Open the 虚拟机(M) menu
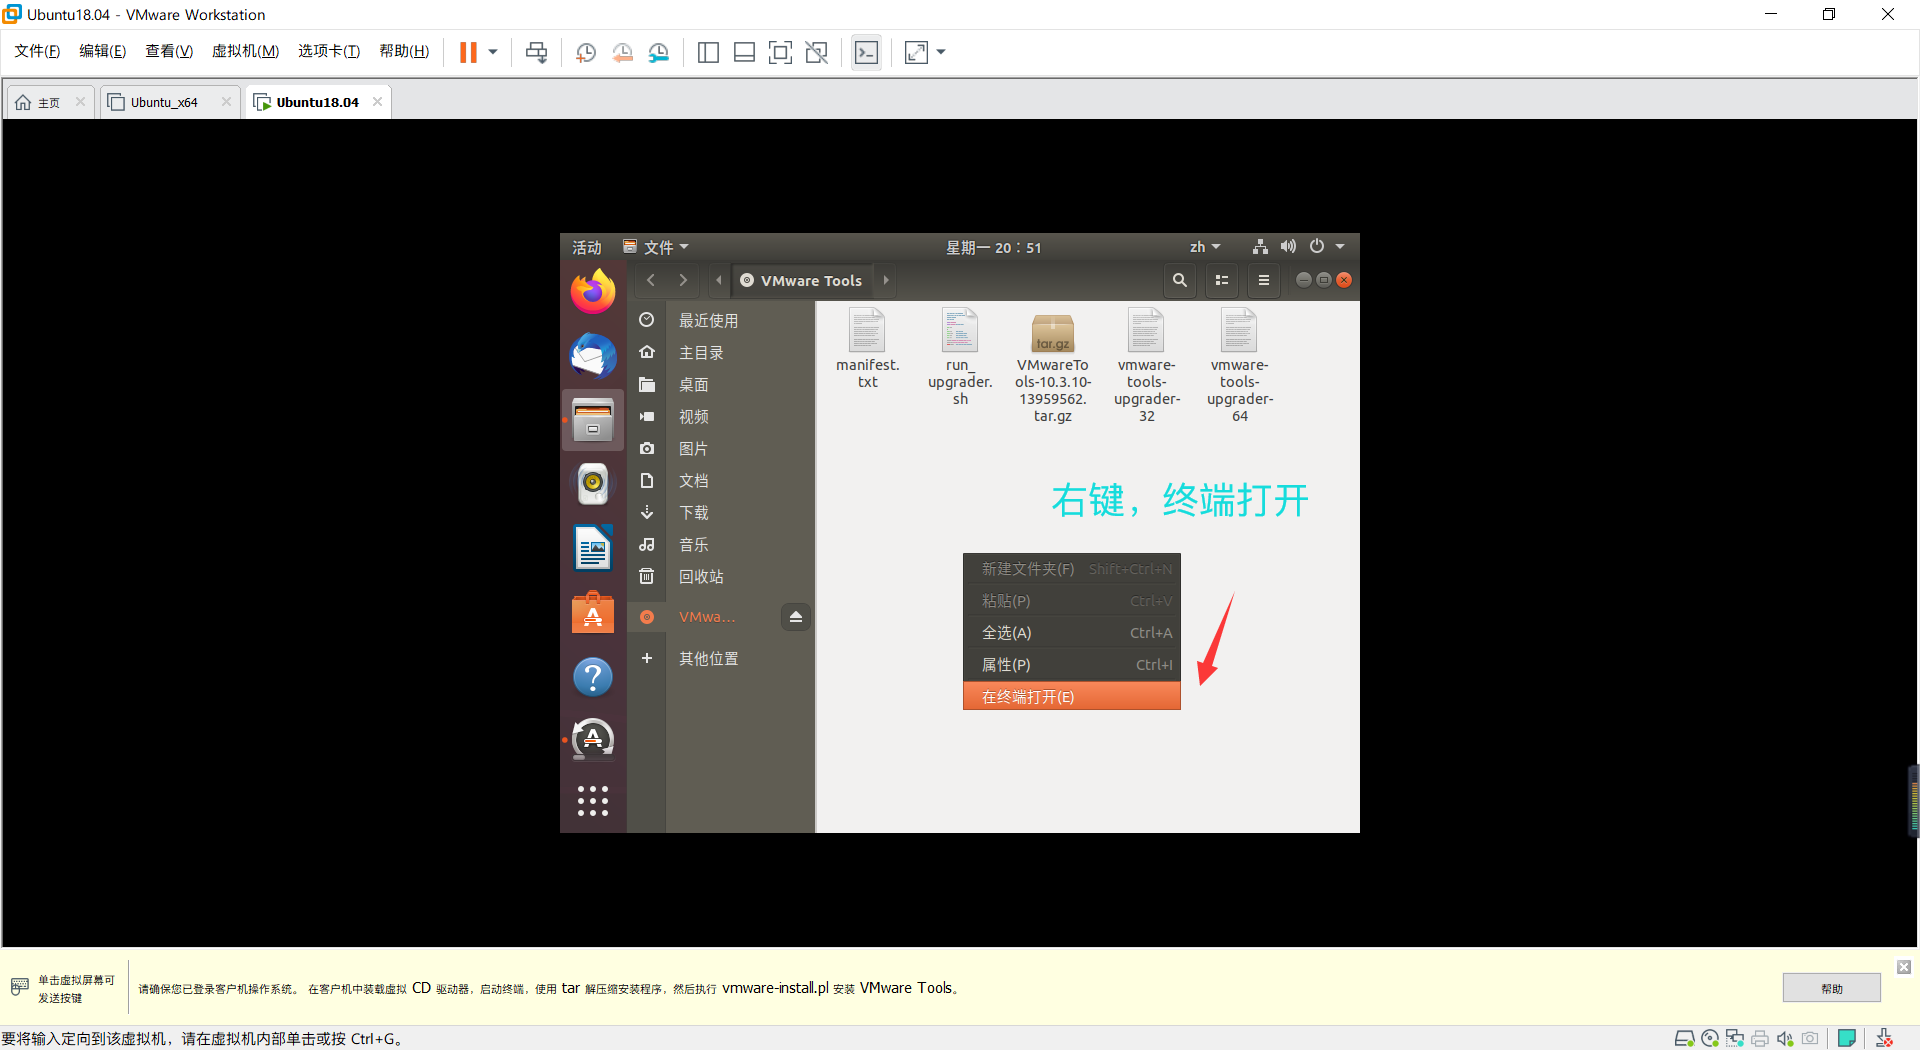This screenshot has height=1050, width=1920. tap(245, 51)
